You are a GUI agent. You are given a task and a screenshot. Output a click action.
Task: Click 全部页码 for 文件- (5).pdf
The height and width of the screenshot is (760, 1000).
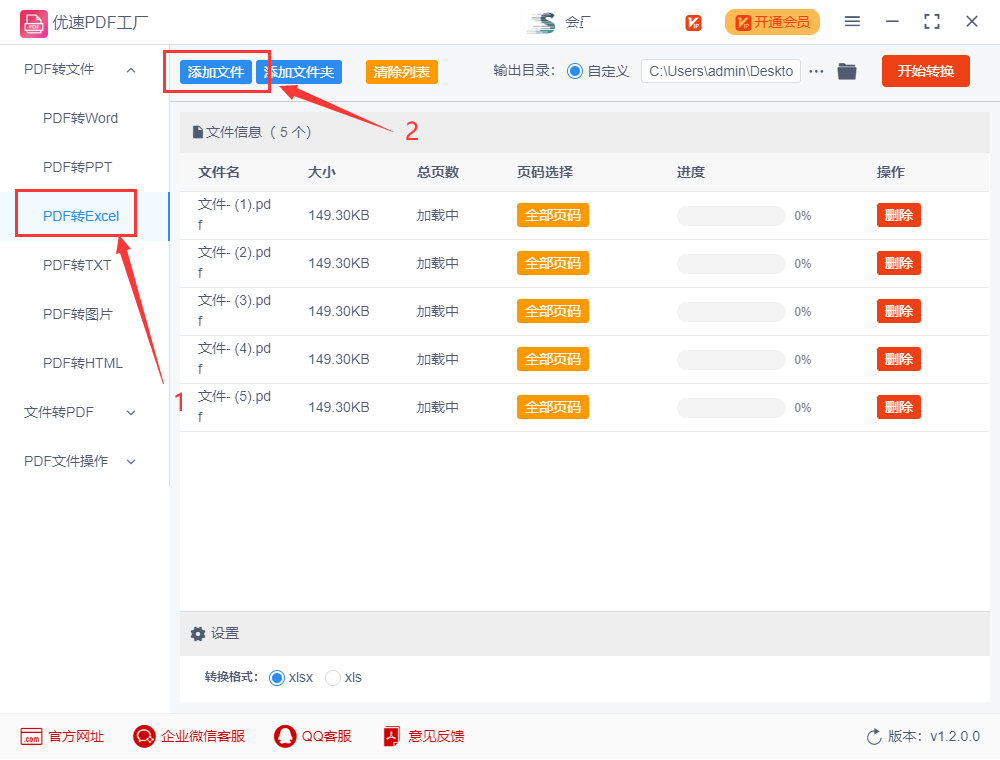coord(553,407)
